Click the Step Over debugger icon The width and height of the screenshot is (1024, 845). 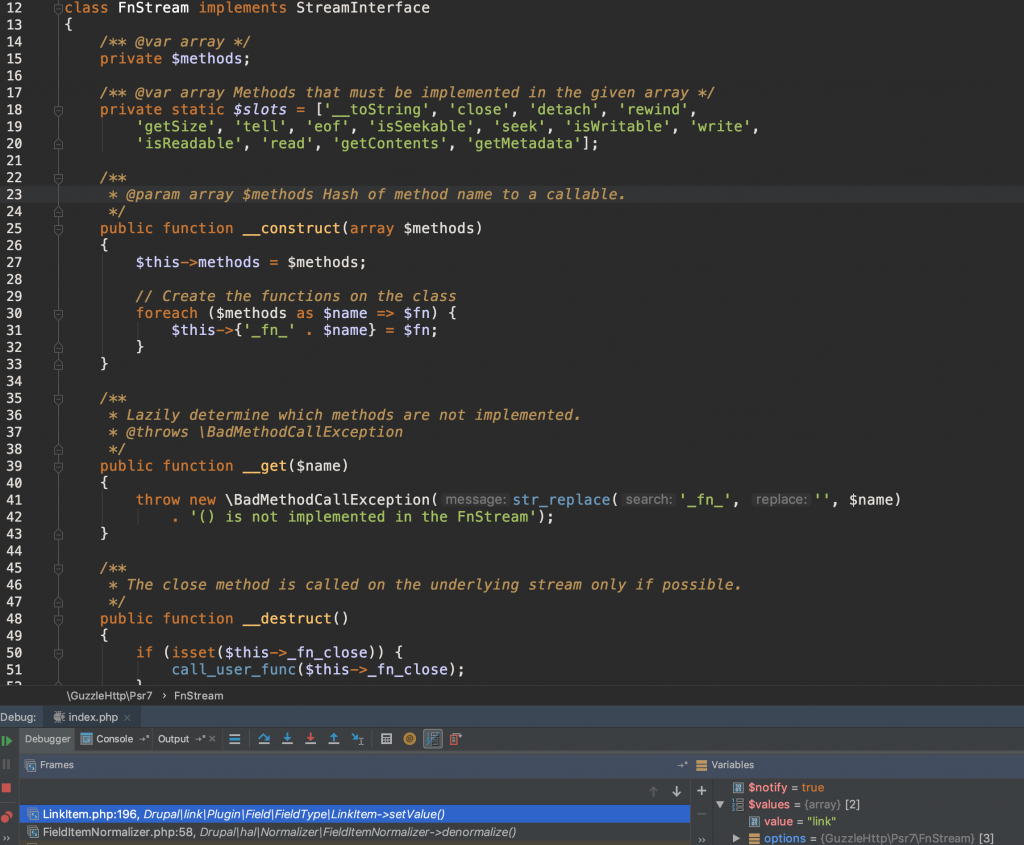265,739
